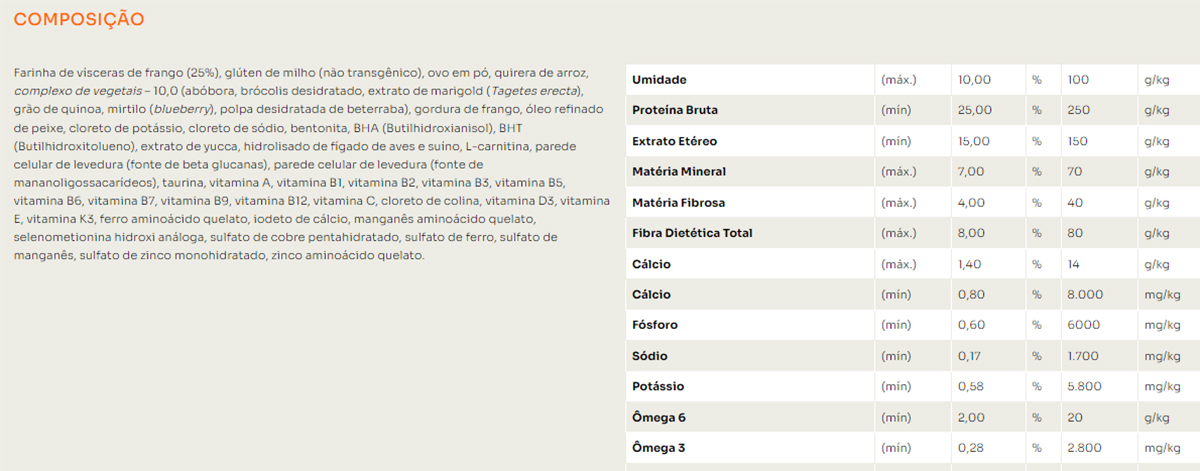The width and height of the screenshot is (1200, 471).
Task: Select the 6000 value in Fósforo row
Action: pos(1083,325)
